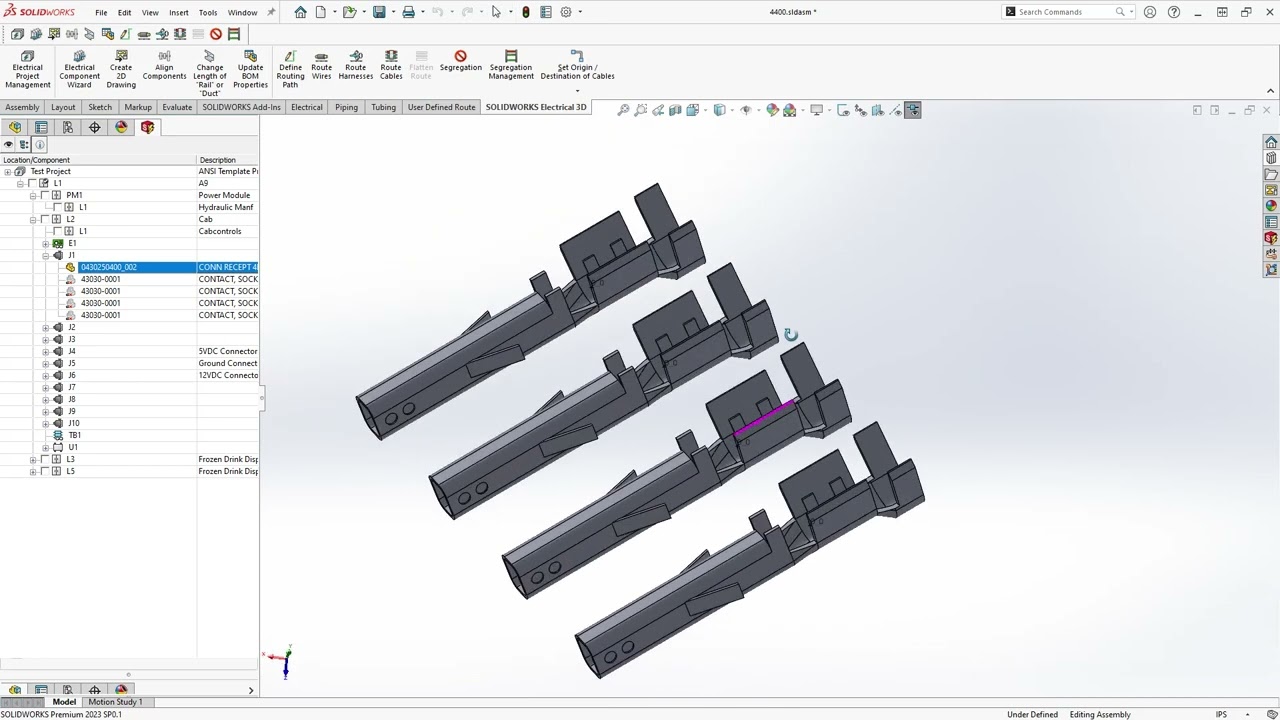Open Change Length of Rail or Duct
The width and height of the screenshot is (1280, 720).
coord(209,73)
